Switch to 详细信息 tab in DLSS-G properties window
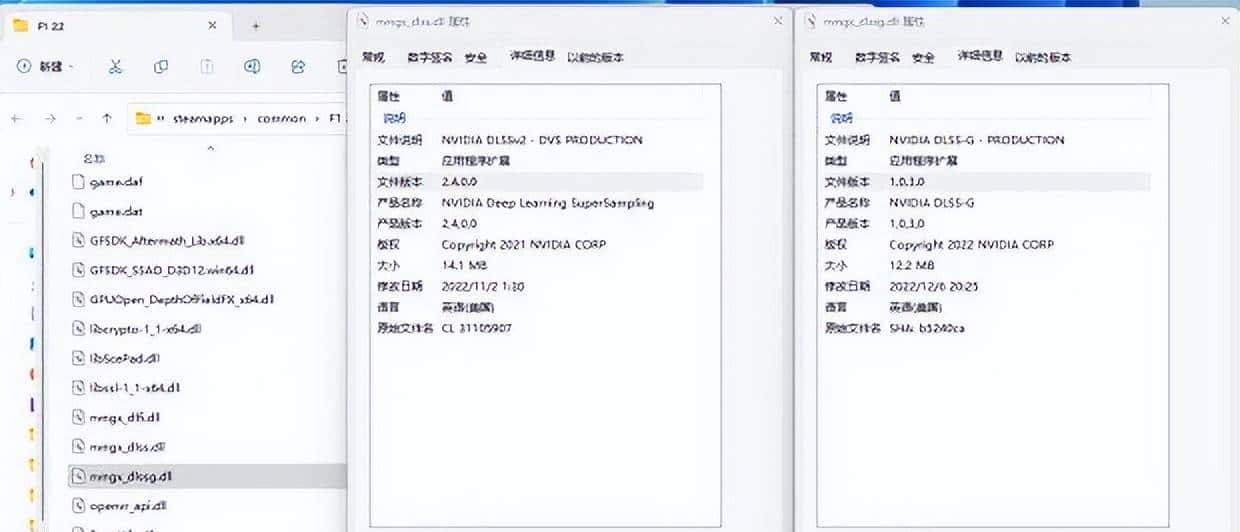The width and height of the screenshot is (1240, 532). pos(980,58)
